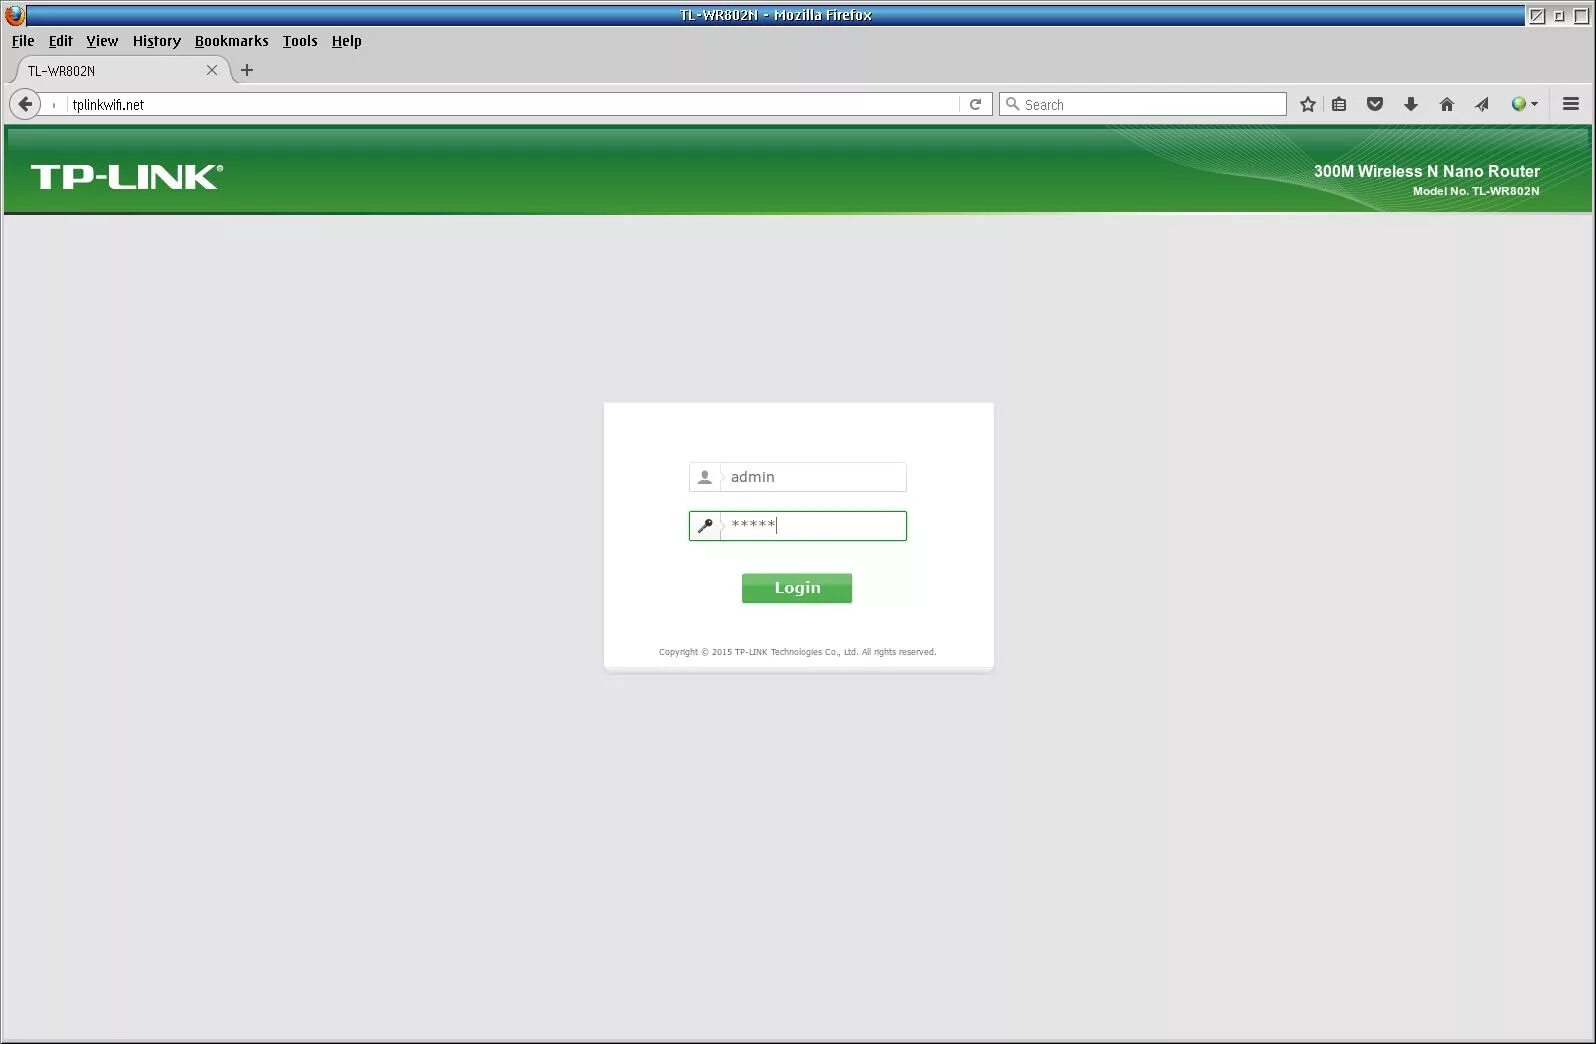Click the tplinkwifi.net address bar

512,104
